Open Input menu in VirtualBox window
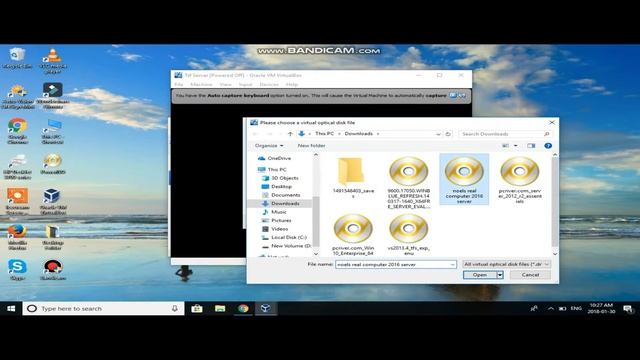640x360 pixels. (x=245, y=84)
